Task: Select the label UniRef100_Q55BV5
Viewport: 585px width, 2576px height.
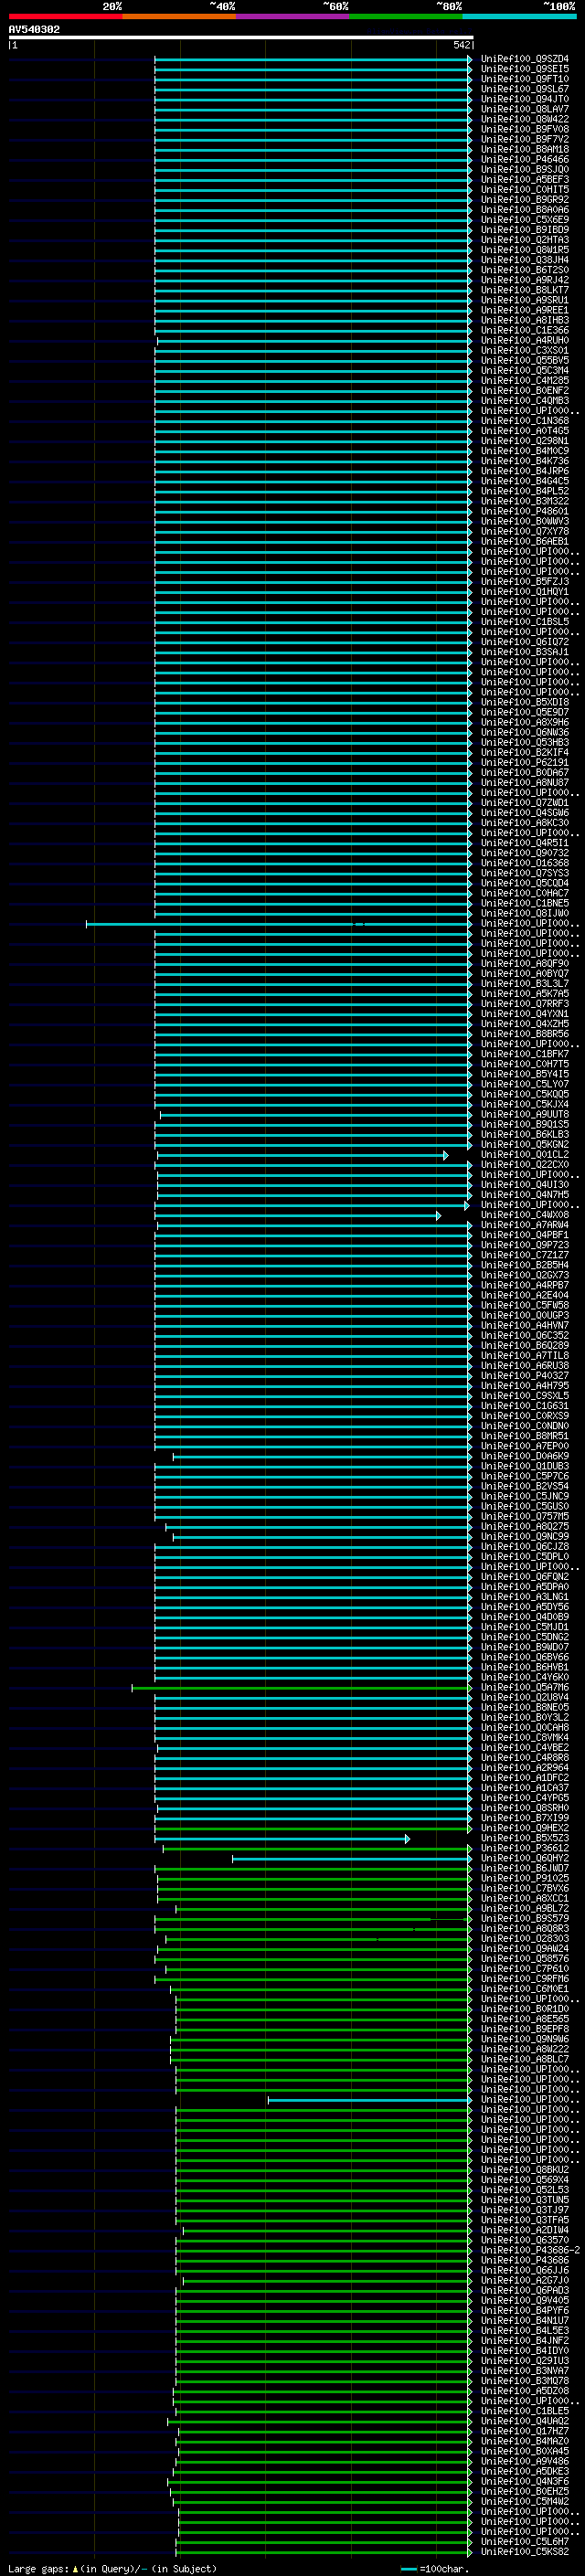Action: [525, 361]
